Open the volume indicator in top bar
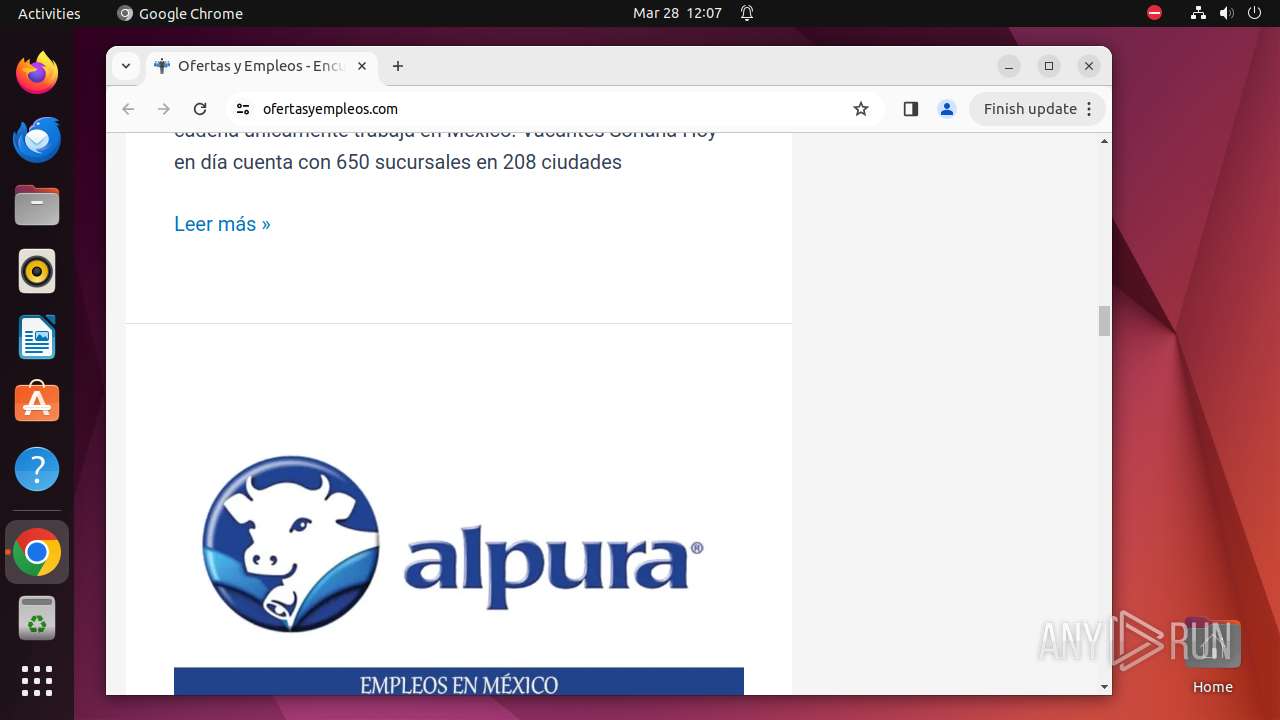 1226,13
